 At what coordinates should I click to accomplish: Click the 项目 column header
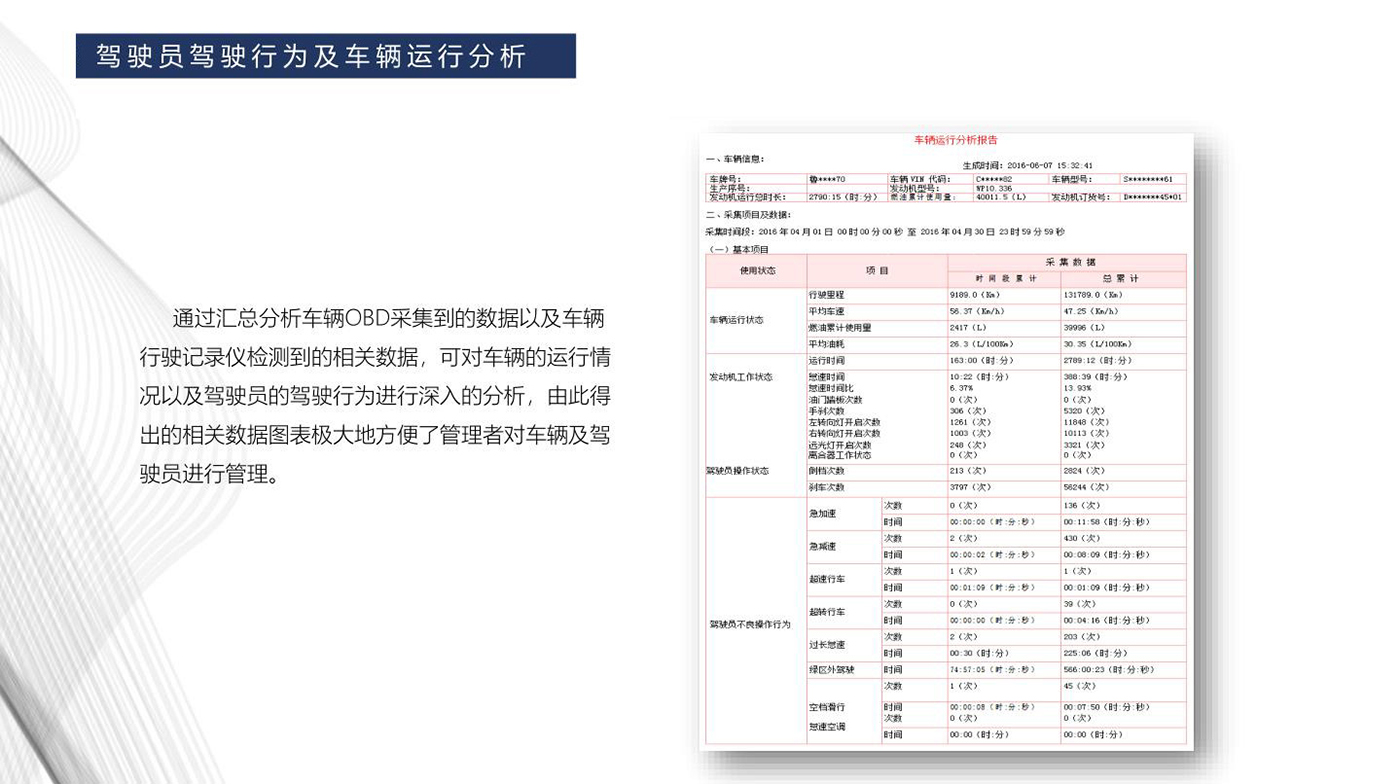pyautogui.click(x=877, y=270)
